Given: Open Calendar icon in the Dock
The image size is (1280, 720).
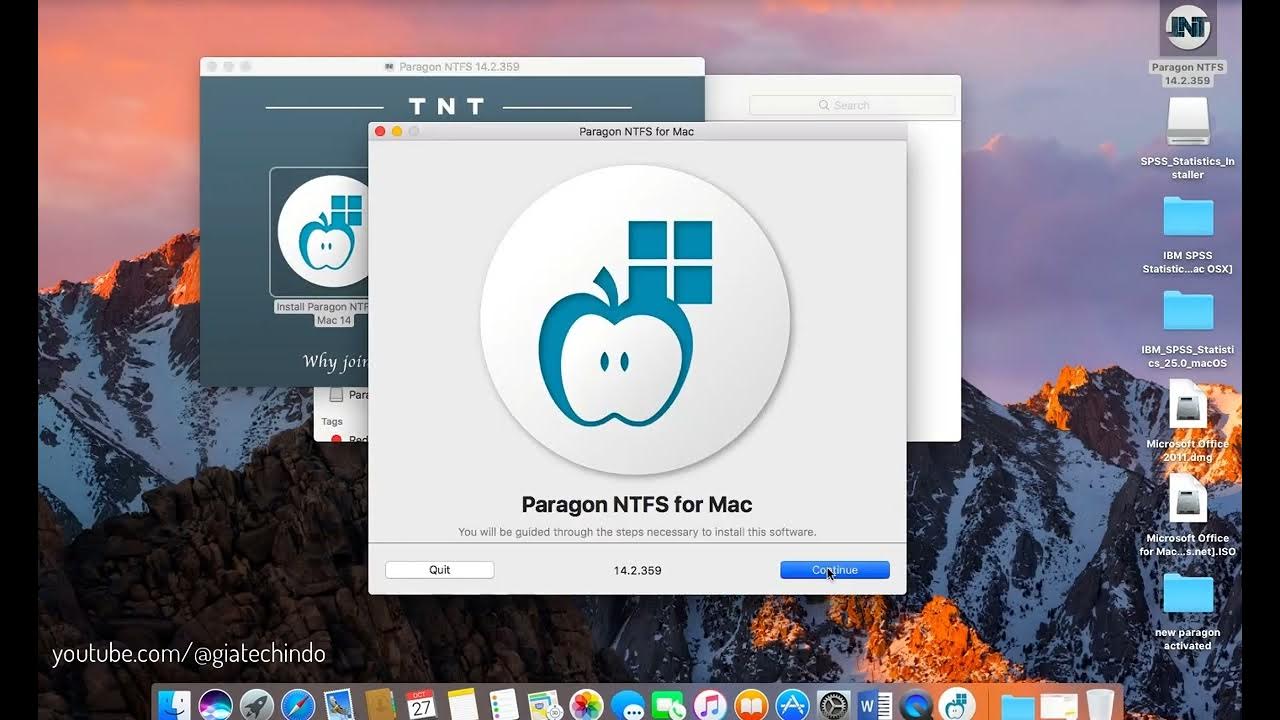Looking at the screenshot, I should coord(421,705).
